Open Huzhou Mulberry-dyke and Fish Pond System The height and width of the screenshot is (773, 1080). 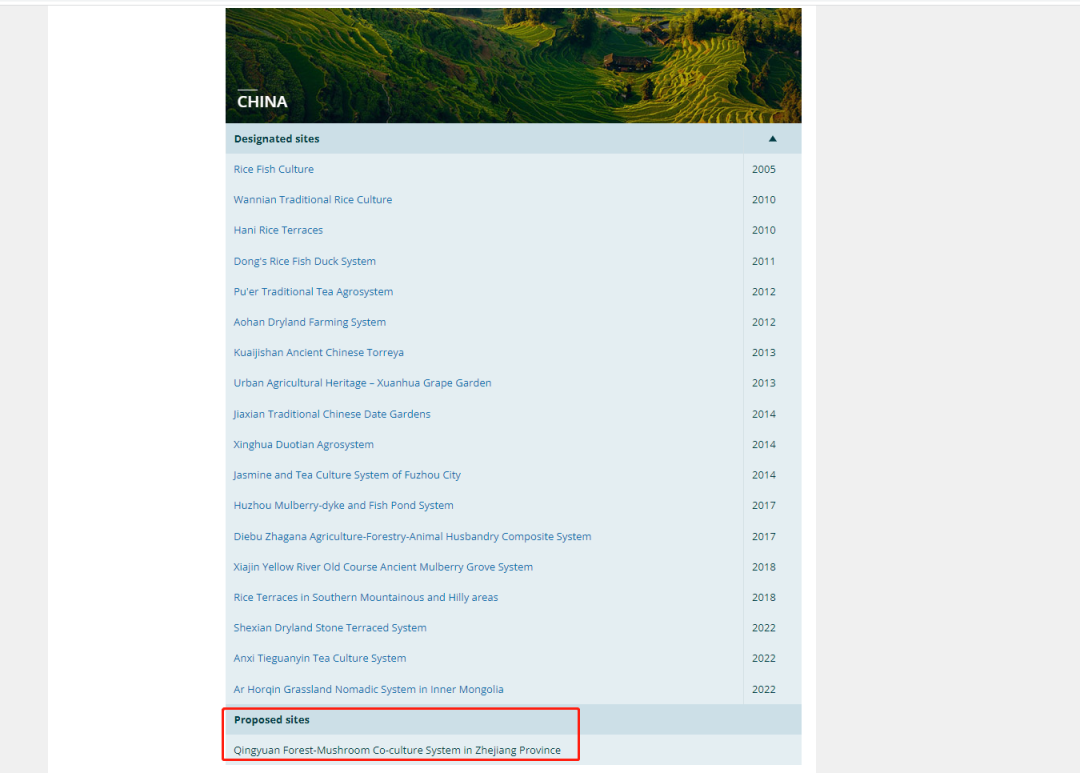(x=343, y=505)
